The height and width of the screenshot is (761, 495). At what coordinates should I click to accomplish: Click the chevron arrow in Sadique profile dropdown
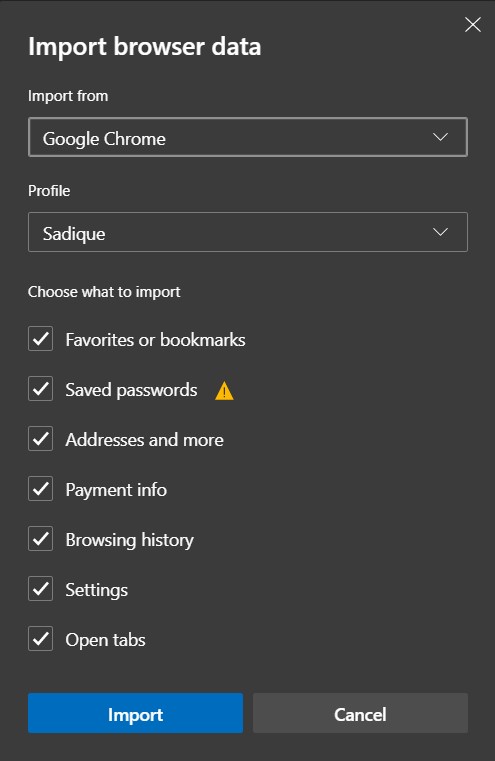click(440, 232)
